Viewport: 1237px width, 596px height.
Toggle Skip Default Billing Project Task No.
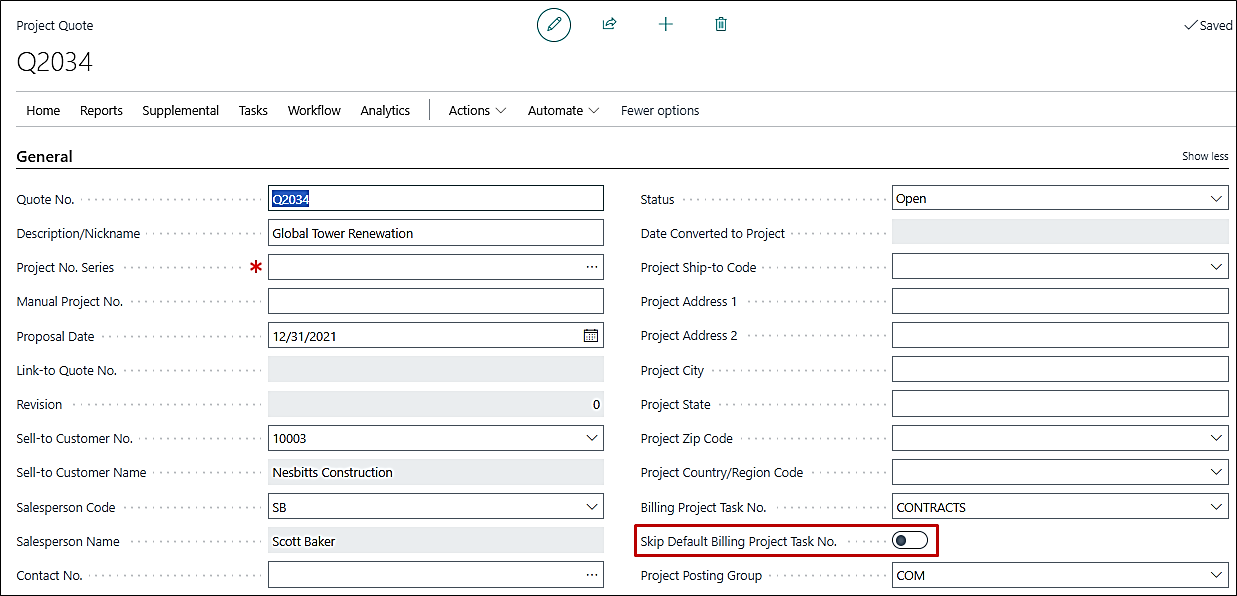(x=910, y=541)
